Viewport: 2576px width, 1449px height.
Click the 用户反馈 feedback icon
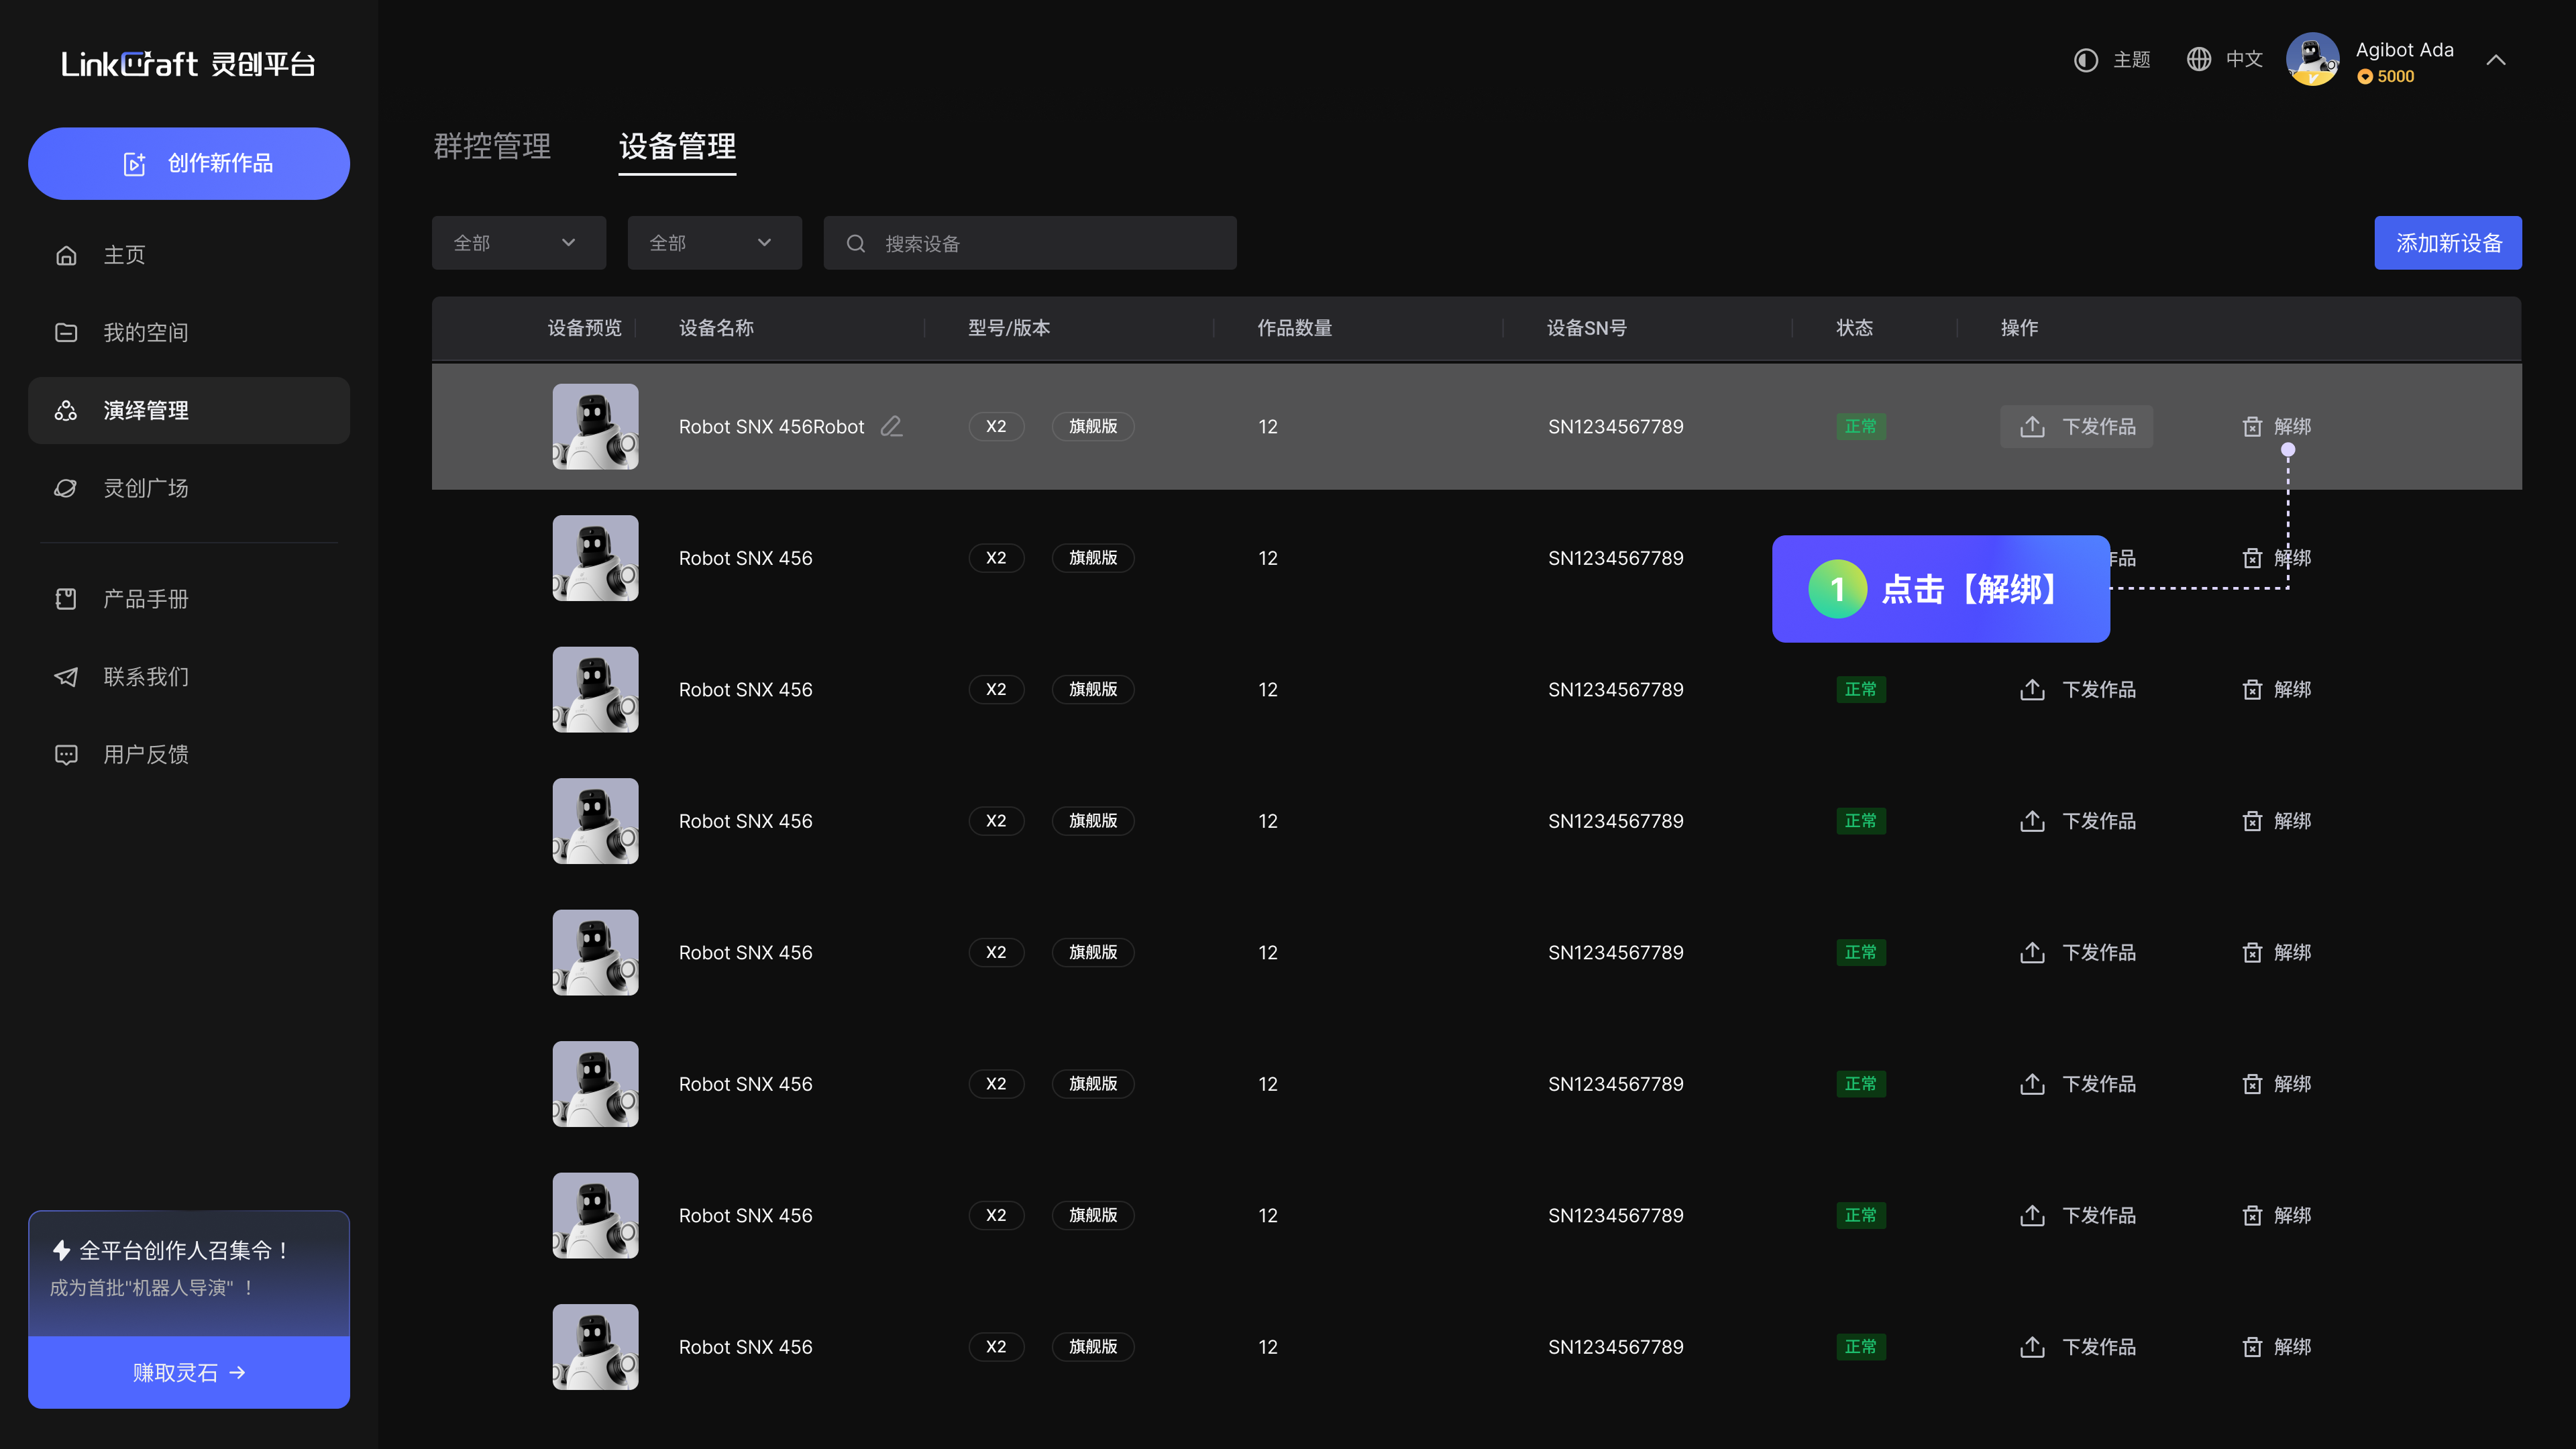pyautogui.click(x=65, y=754)
